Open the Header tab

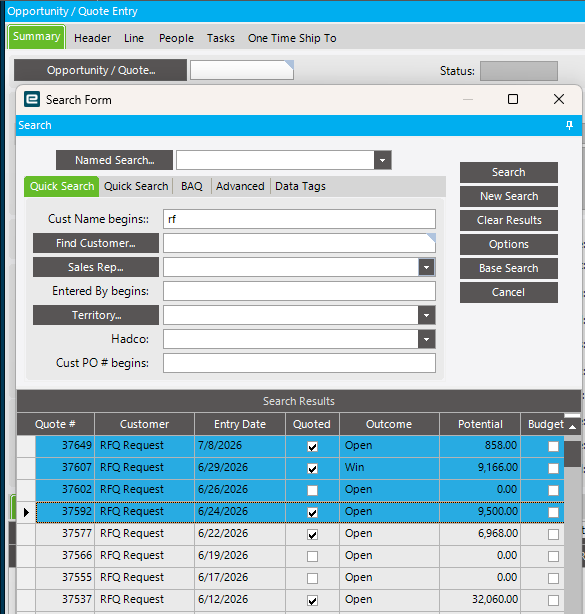tap(92, 38)
